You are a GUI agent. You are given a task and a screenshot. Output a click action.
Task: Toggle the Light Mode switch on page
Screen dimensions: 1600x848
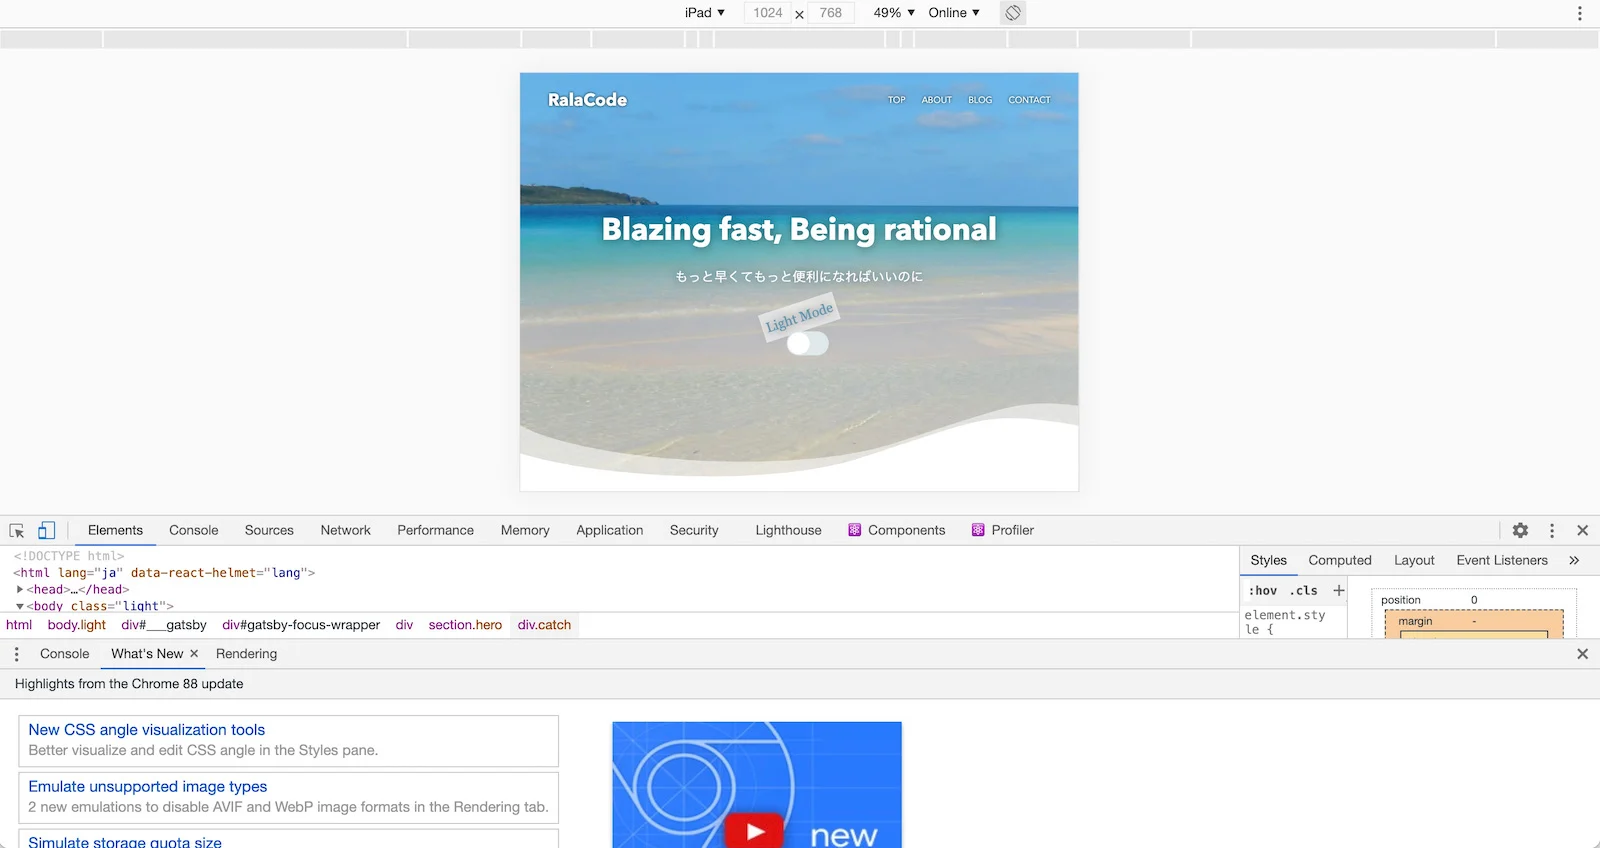click(807, 344)
